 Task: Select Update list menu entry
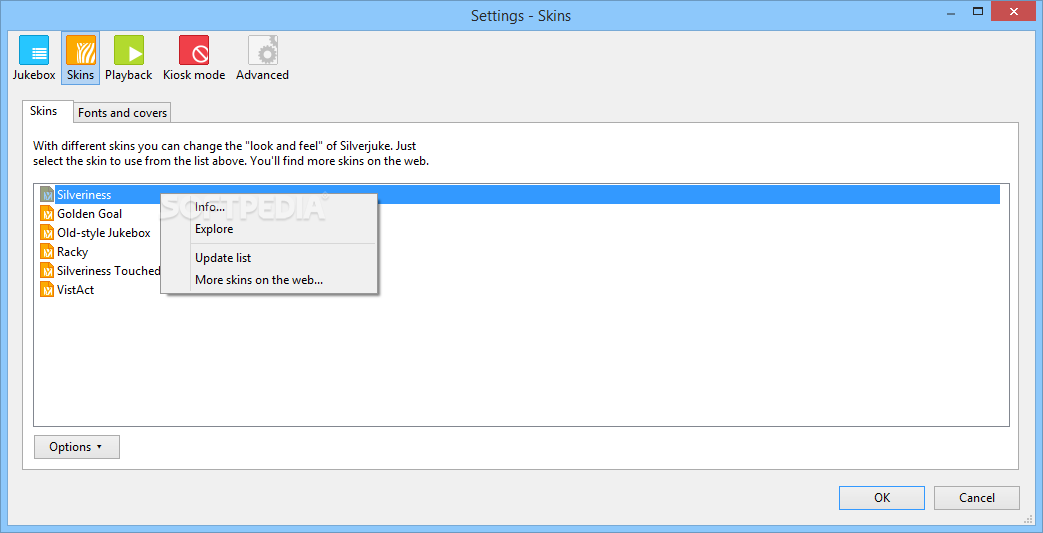[x=223, y=258]
